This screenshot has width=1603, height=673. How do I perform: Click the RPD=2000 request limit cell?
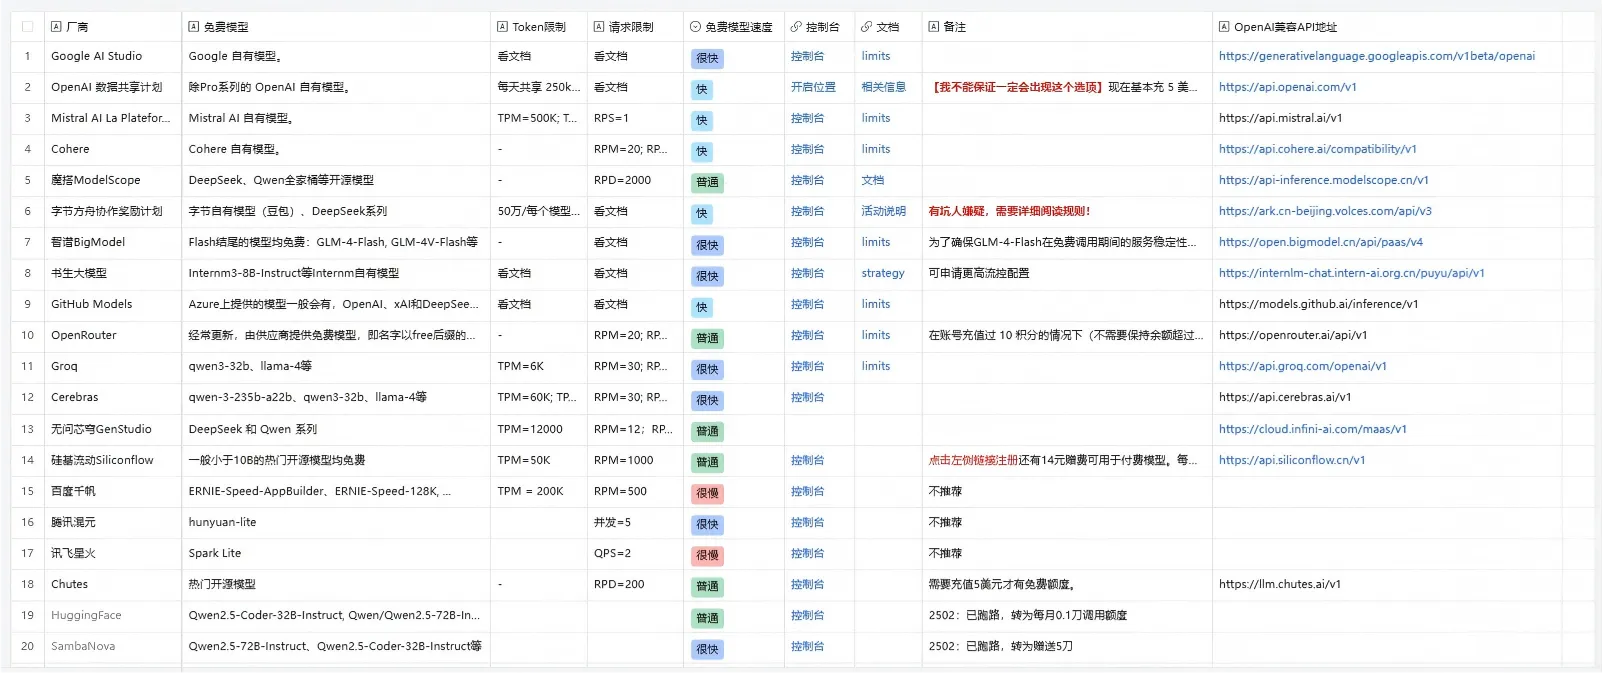point(636,181)
